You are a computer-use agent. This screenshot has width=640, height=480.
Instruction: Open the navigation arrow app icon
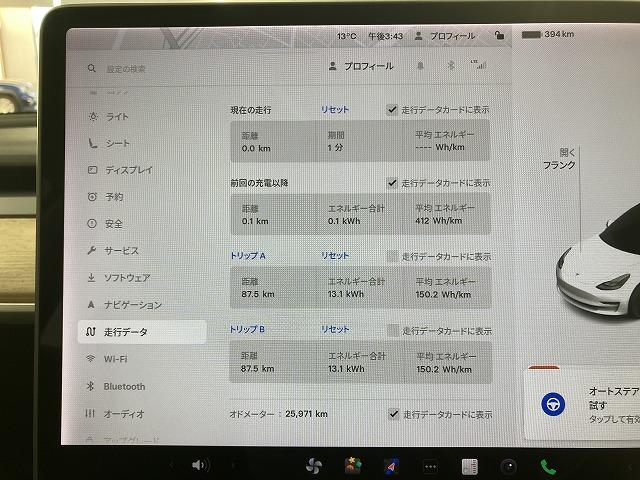[391, 465]
